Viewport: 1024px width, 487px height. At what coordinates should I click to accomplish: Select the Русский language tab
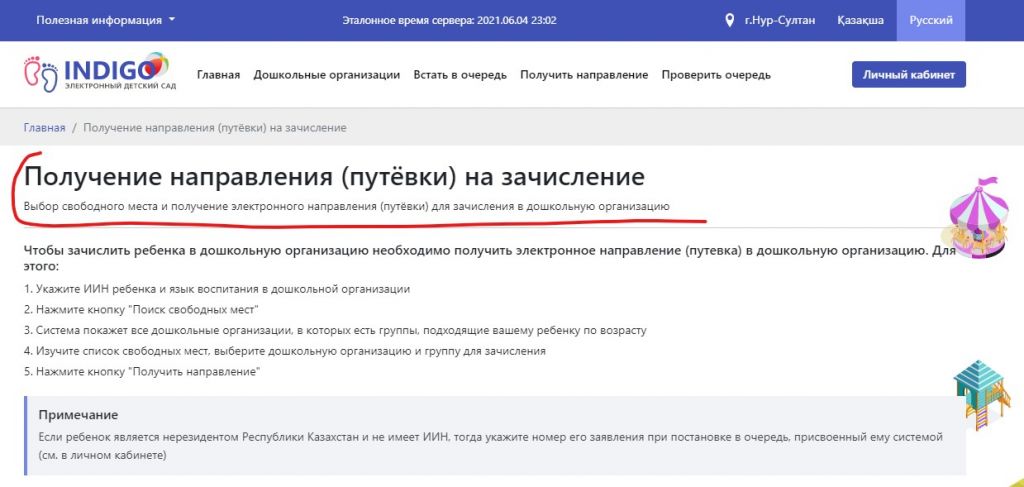tap(930, 20)
